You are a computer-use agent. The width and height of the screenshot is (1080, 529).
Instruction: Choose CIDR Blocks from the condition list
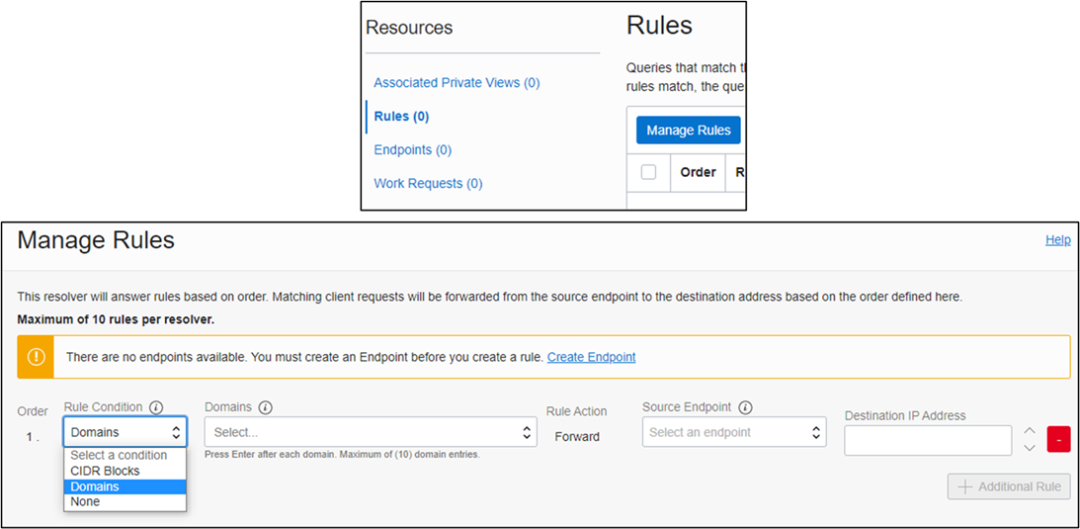point(105,471)
